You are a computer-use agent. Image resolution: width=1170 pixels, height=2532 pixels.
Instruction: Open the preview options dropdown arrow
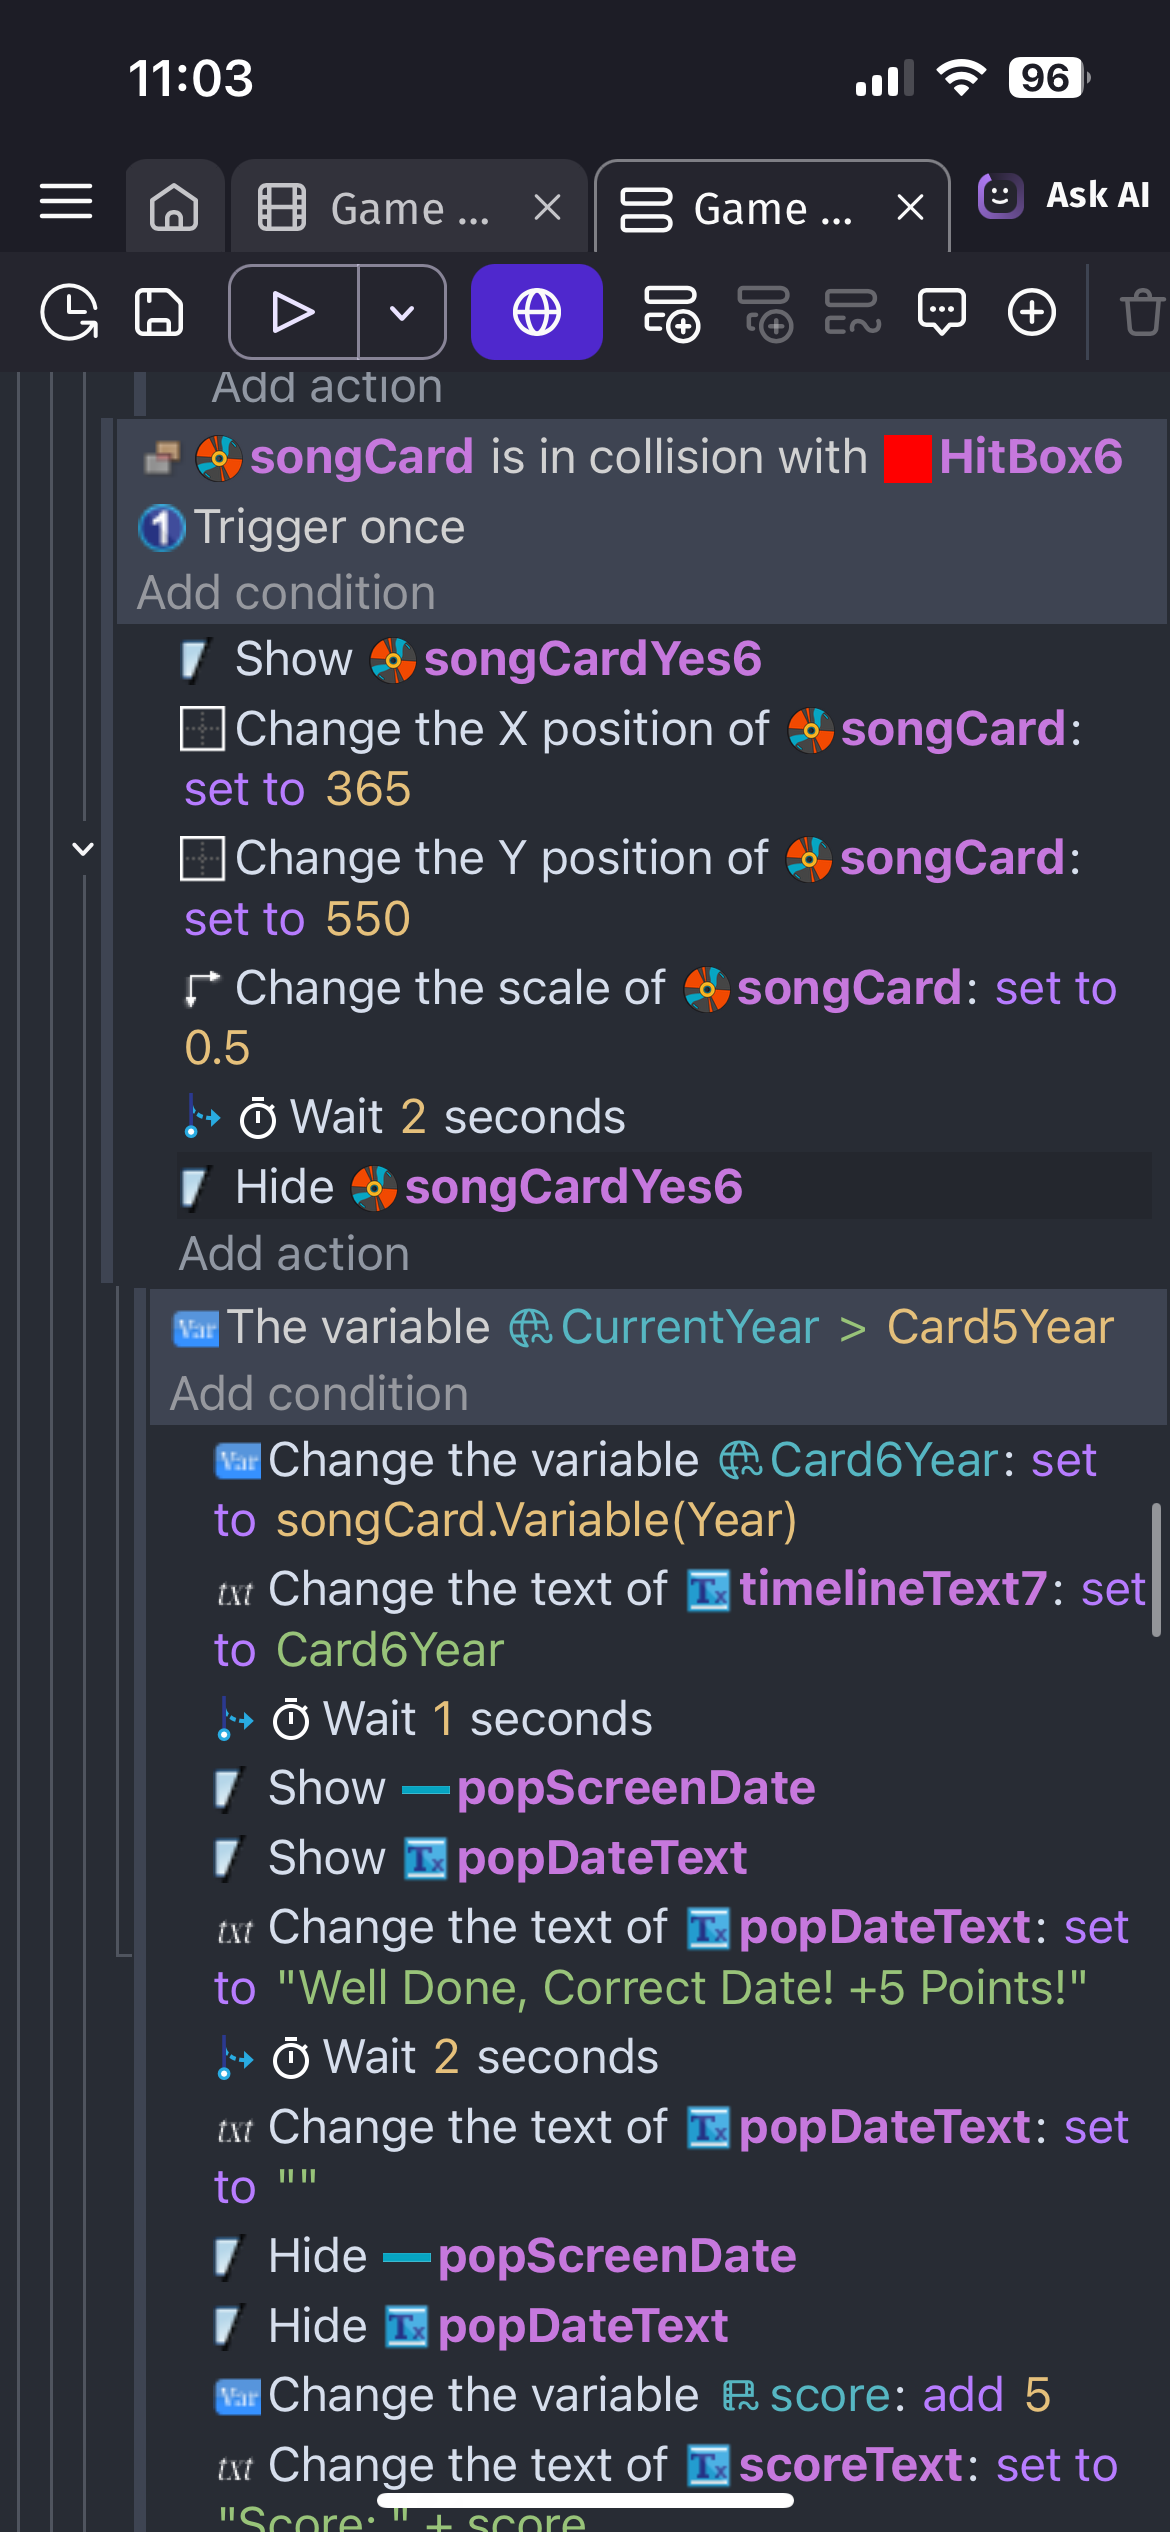point(402,312)
